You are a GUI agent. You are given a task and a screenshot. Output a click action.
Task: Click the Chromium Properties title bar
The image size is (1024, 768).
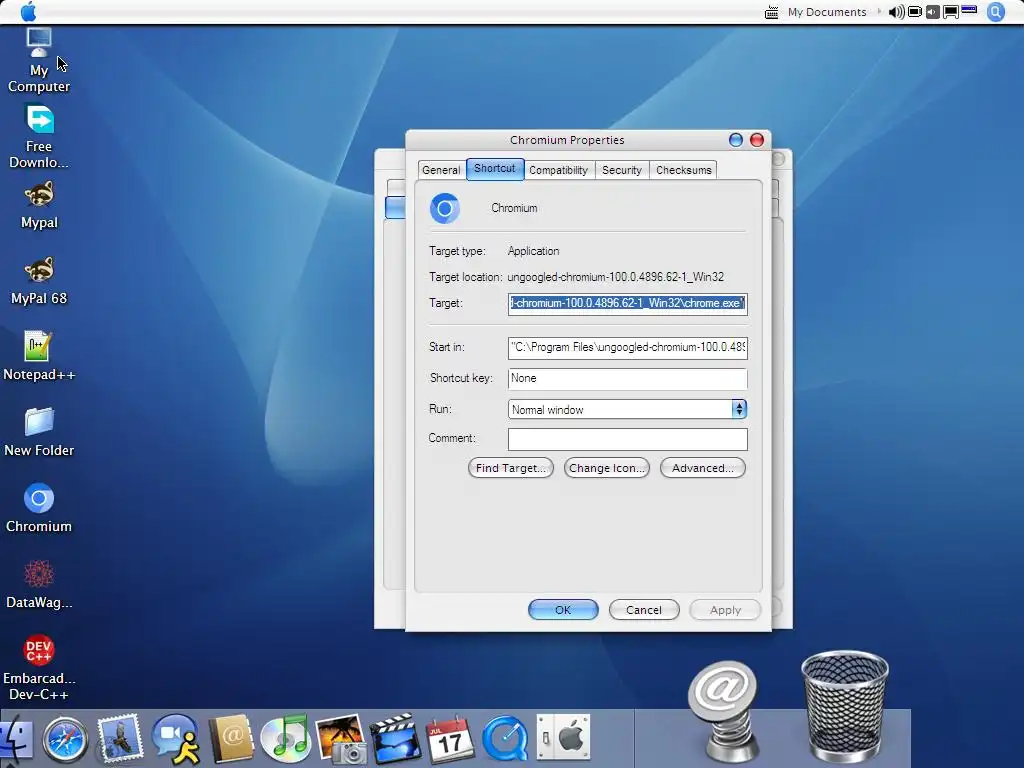pyautogui.click(x=567, y=140)
